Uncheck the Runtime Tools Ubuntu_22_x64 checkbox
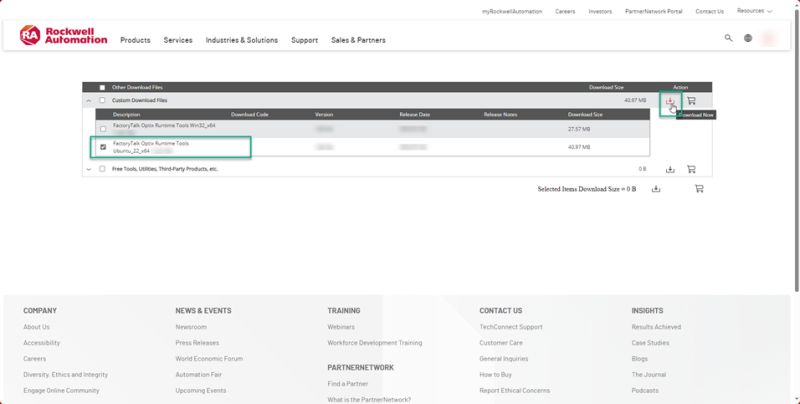 coord(103,147)
